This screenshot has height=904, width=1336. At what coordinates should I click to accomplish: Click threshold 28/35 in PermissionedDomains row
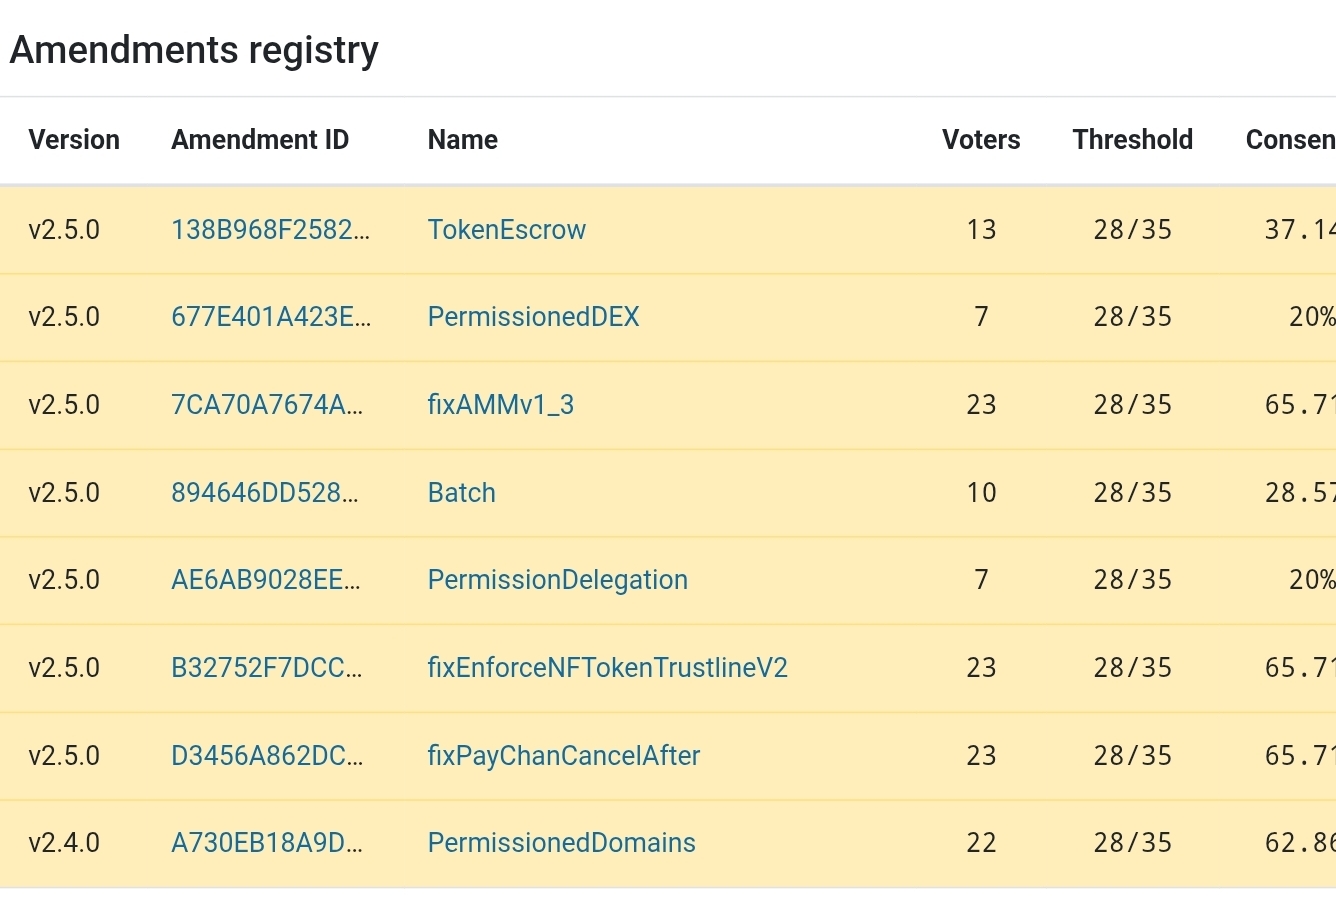click(x=1133, y=843)
